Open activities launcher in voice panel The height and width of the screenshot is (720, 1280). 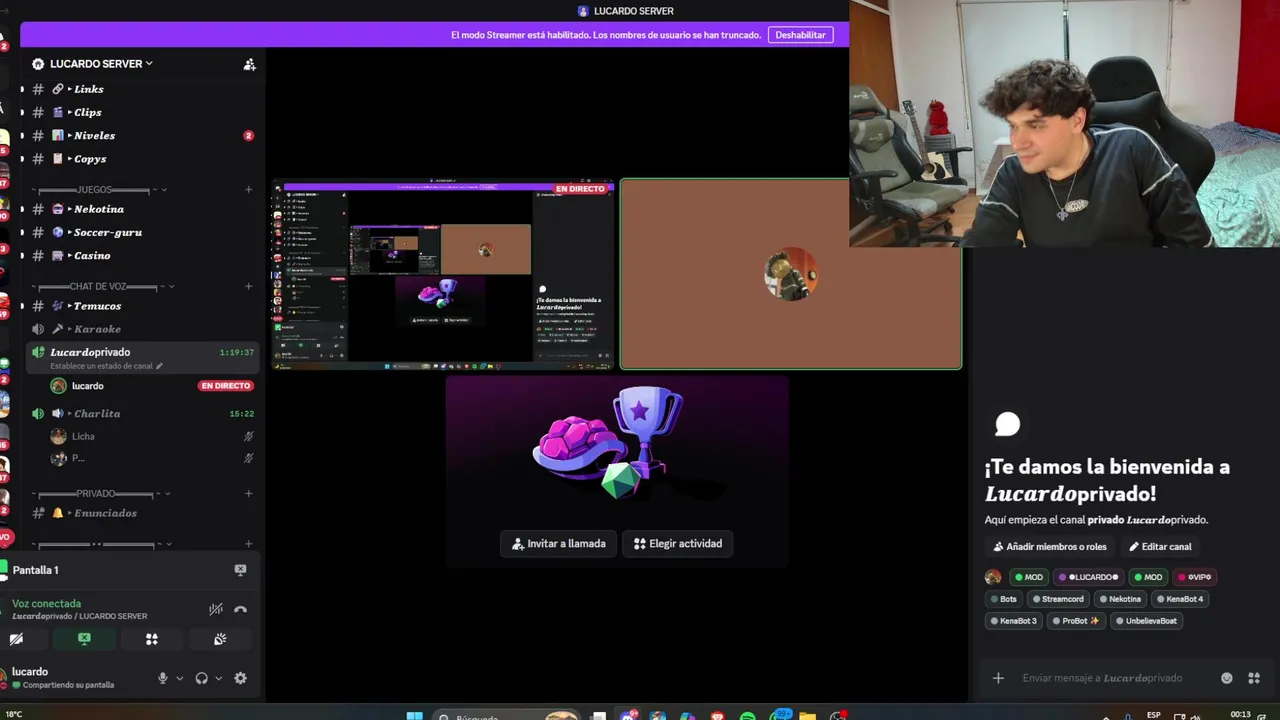pos(152,639)
